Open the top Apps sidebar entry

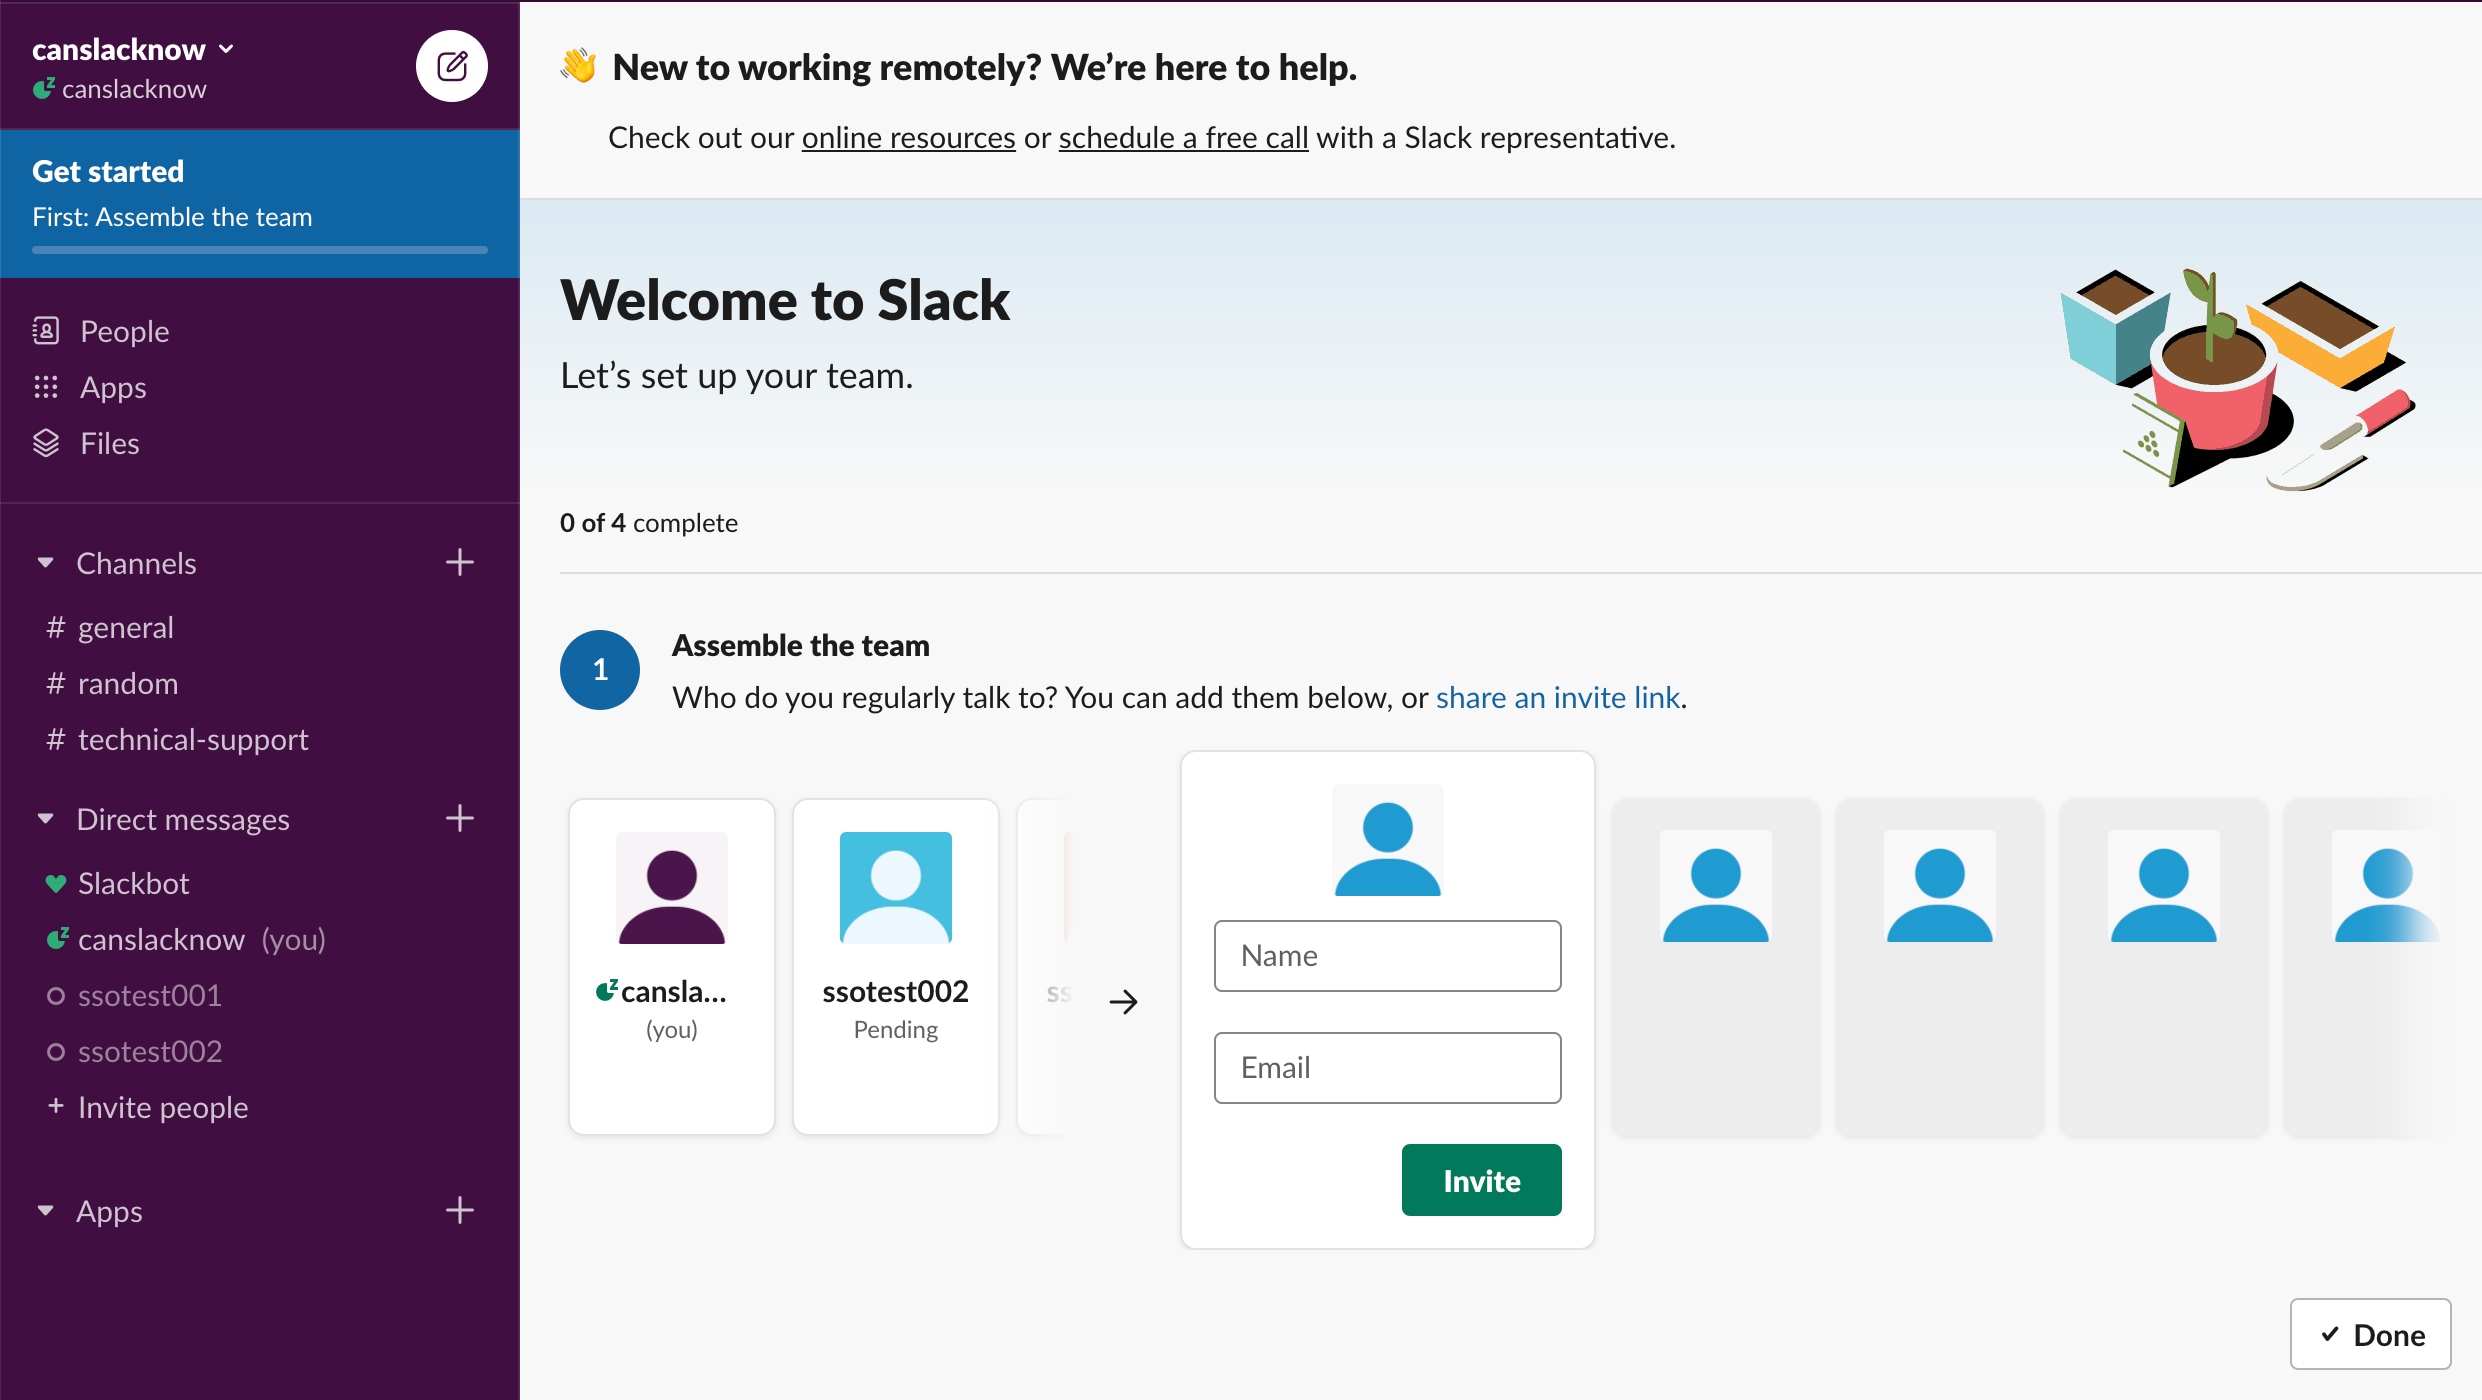[x=113, y=387]
